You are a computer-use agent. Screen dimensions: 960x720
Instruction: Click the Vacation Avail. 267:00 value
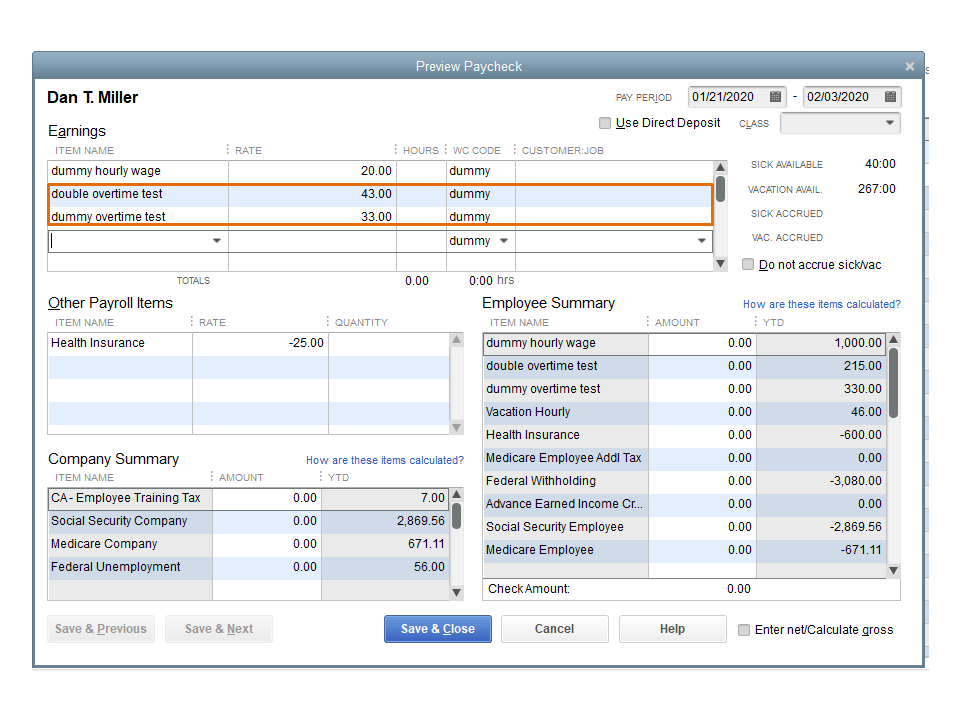[x=876, y=189]
